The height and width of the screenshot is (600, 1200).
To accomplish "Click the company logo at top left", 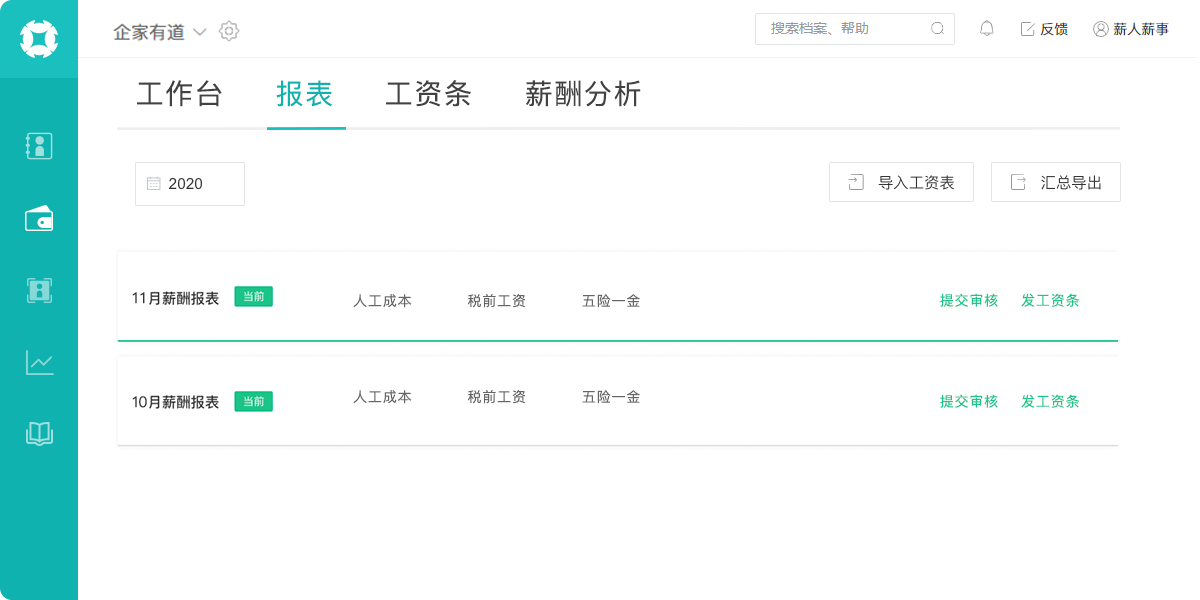I will pos(39,39).
